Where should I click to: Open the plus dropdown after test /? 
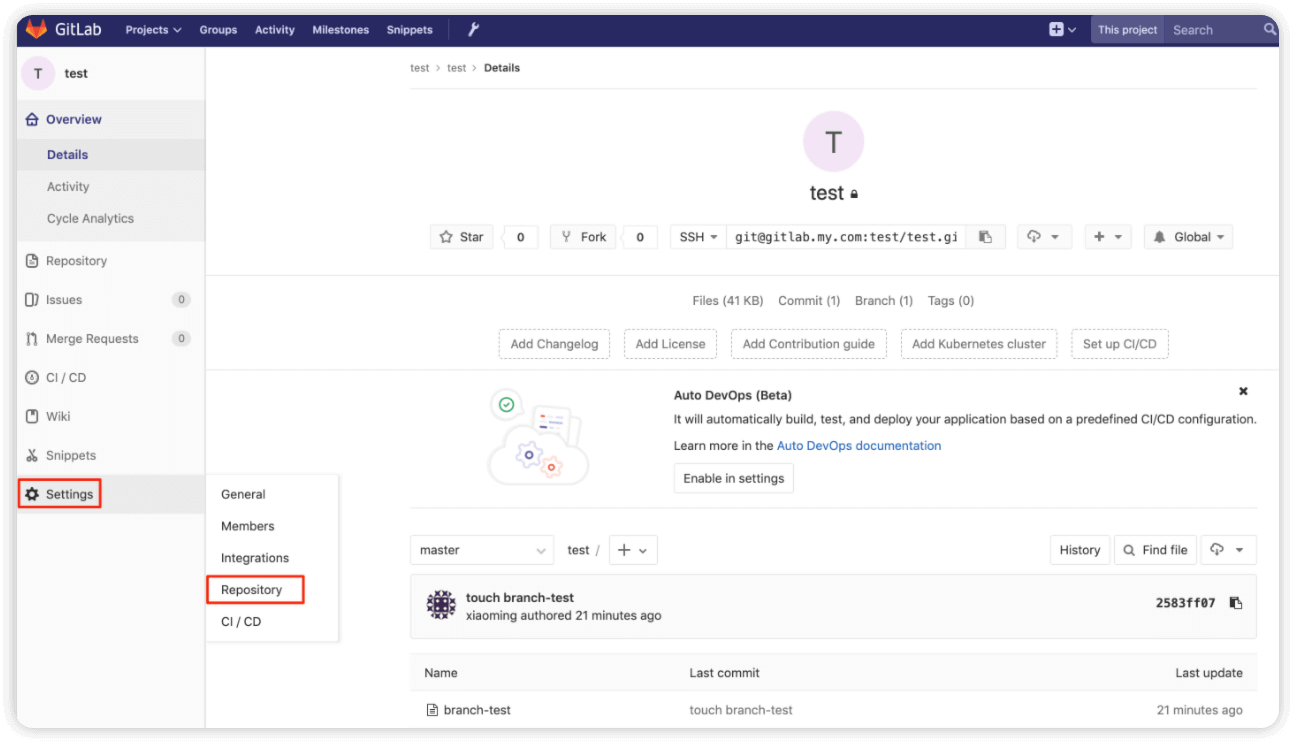(633, 550)
